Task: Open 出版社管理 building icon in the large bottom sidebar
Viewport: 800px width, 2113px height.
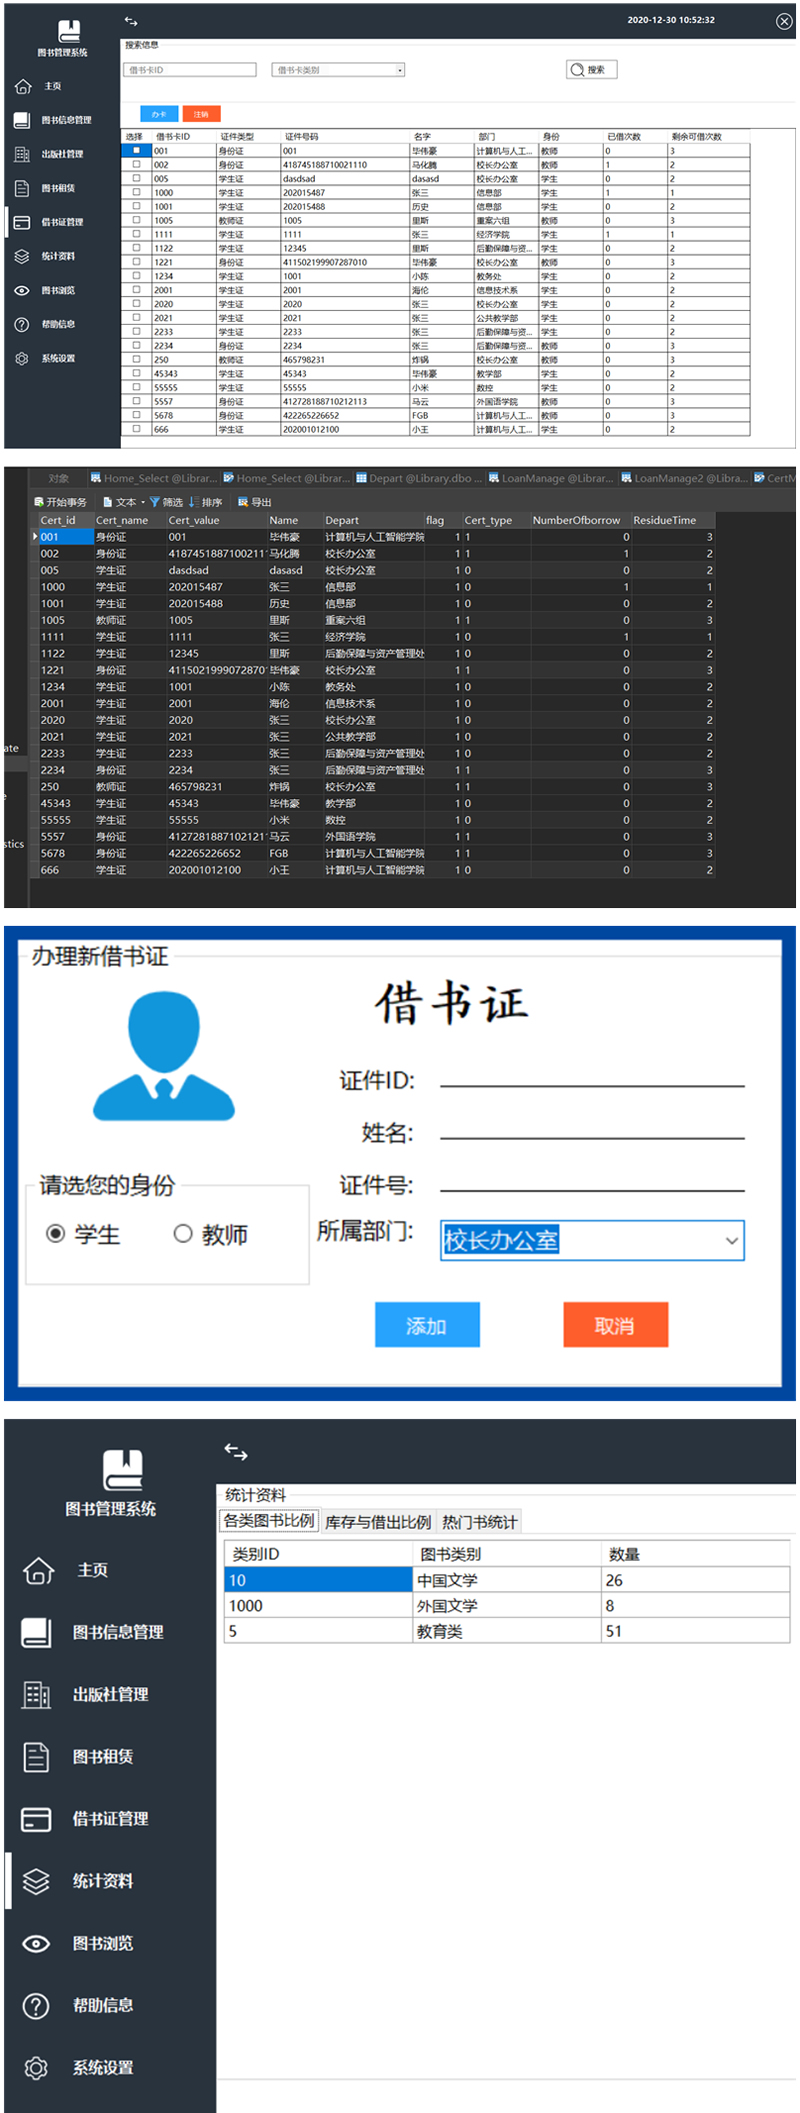Action: (36, 1694)
